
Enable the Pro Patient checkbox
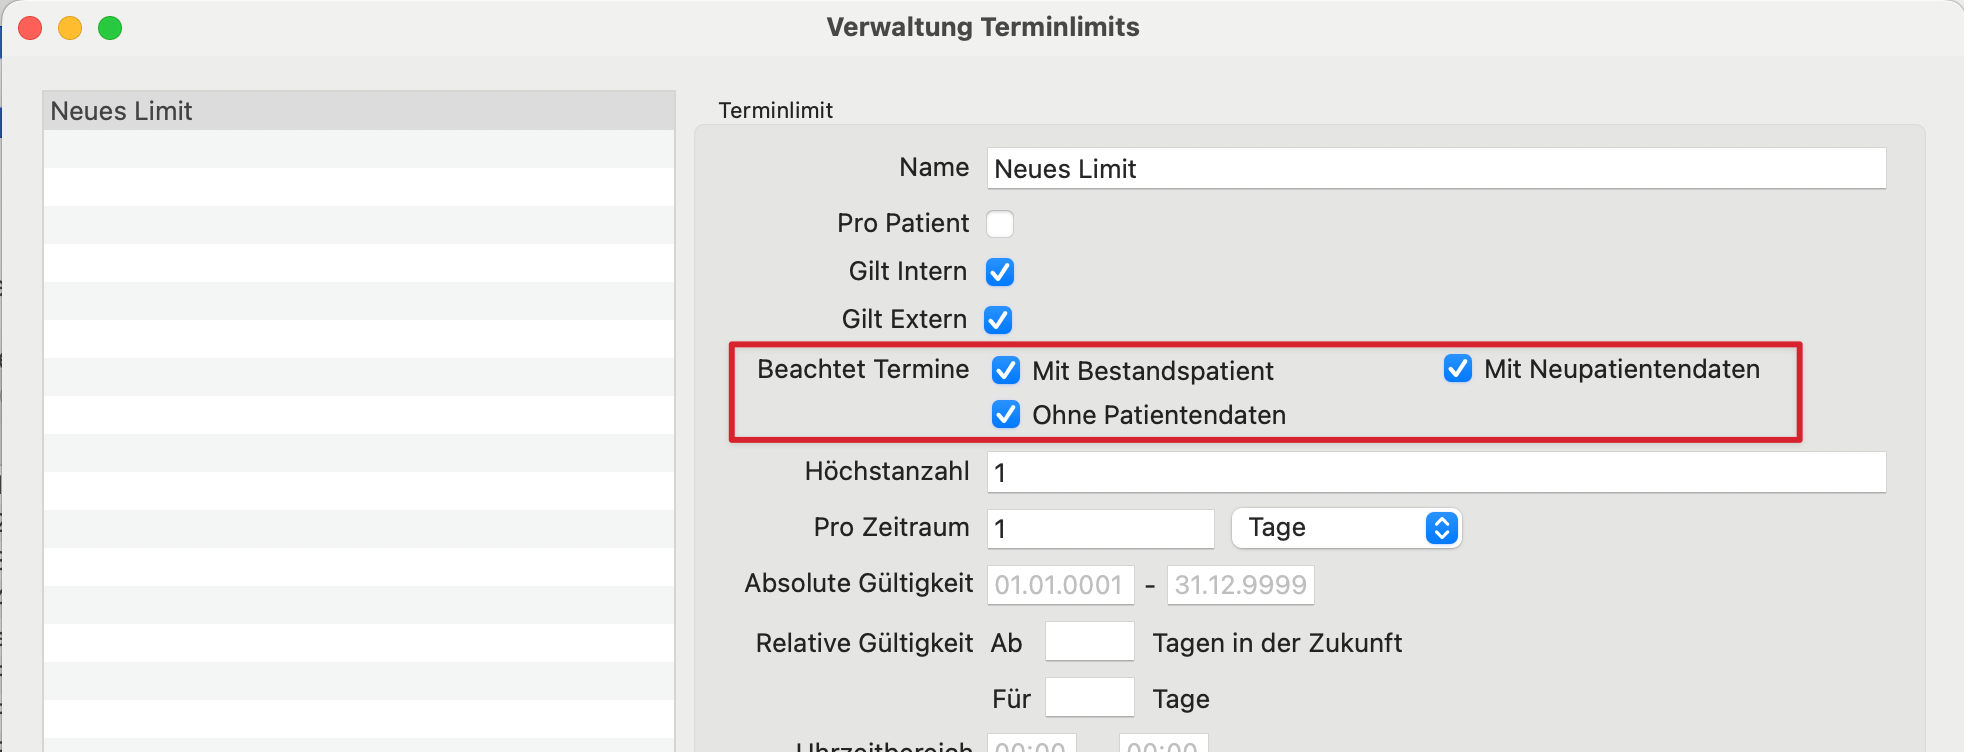click(1000, 223)
